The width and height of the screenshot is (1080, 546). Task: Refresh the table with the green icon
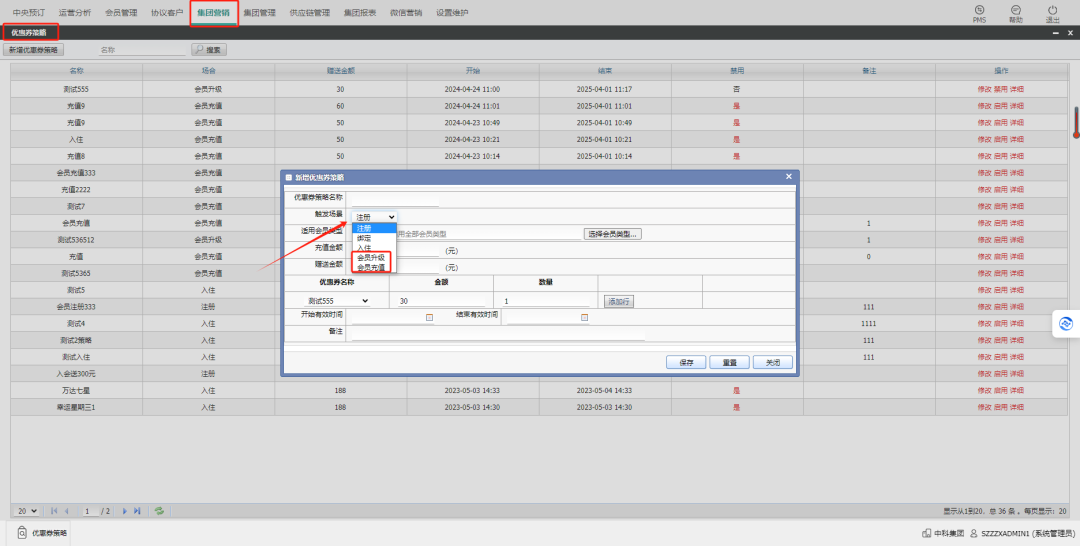click(159, 511)
